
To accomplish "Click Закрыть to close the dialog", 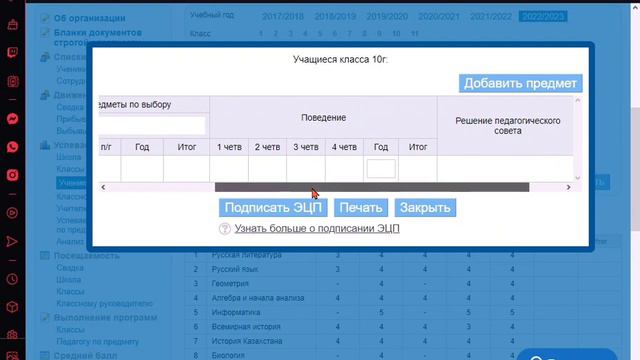I will pyautogui.click(x=425, y=208).
